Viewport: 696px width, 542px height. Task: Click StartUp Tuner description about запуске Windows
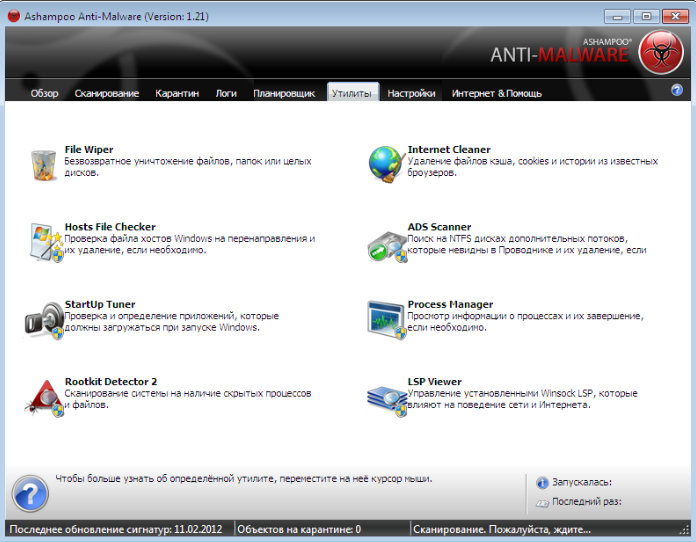pyautogui.click(x=172, y=322)
